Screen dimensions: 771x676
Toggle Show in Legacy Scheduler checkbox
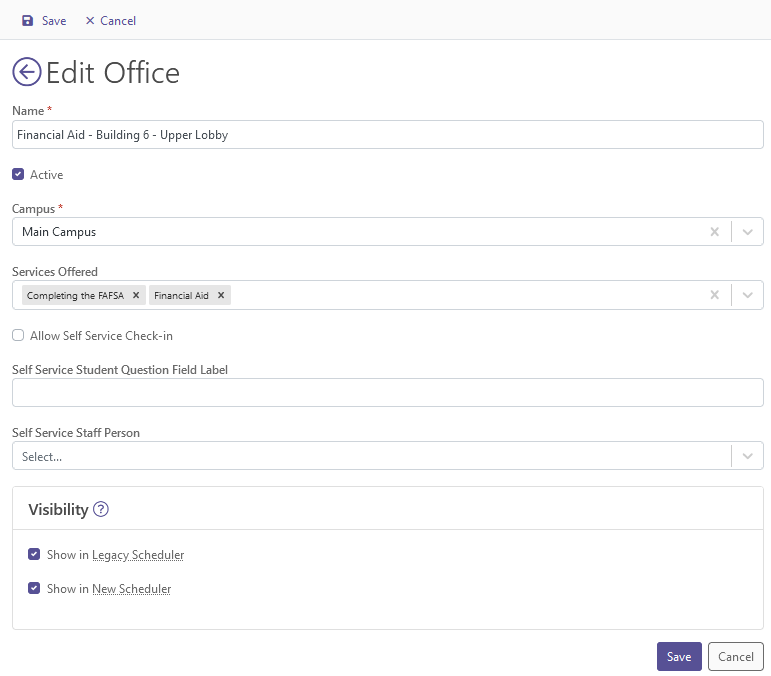click(34, 554)
